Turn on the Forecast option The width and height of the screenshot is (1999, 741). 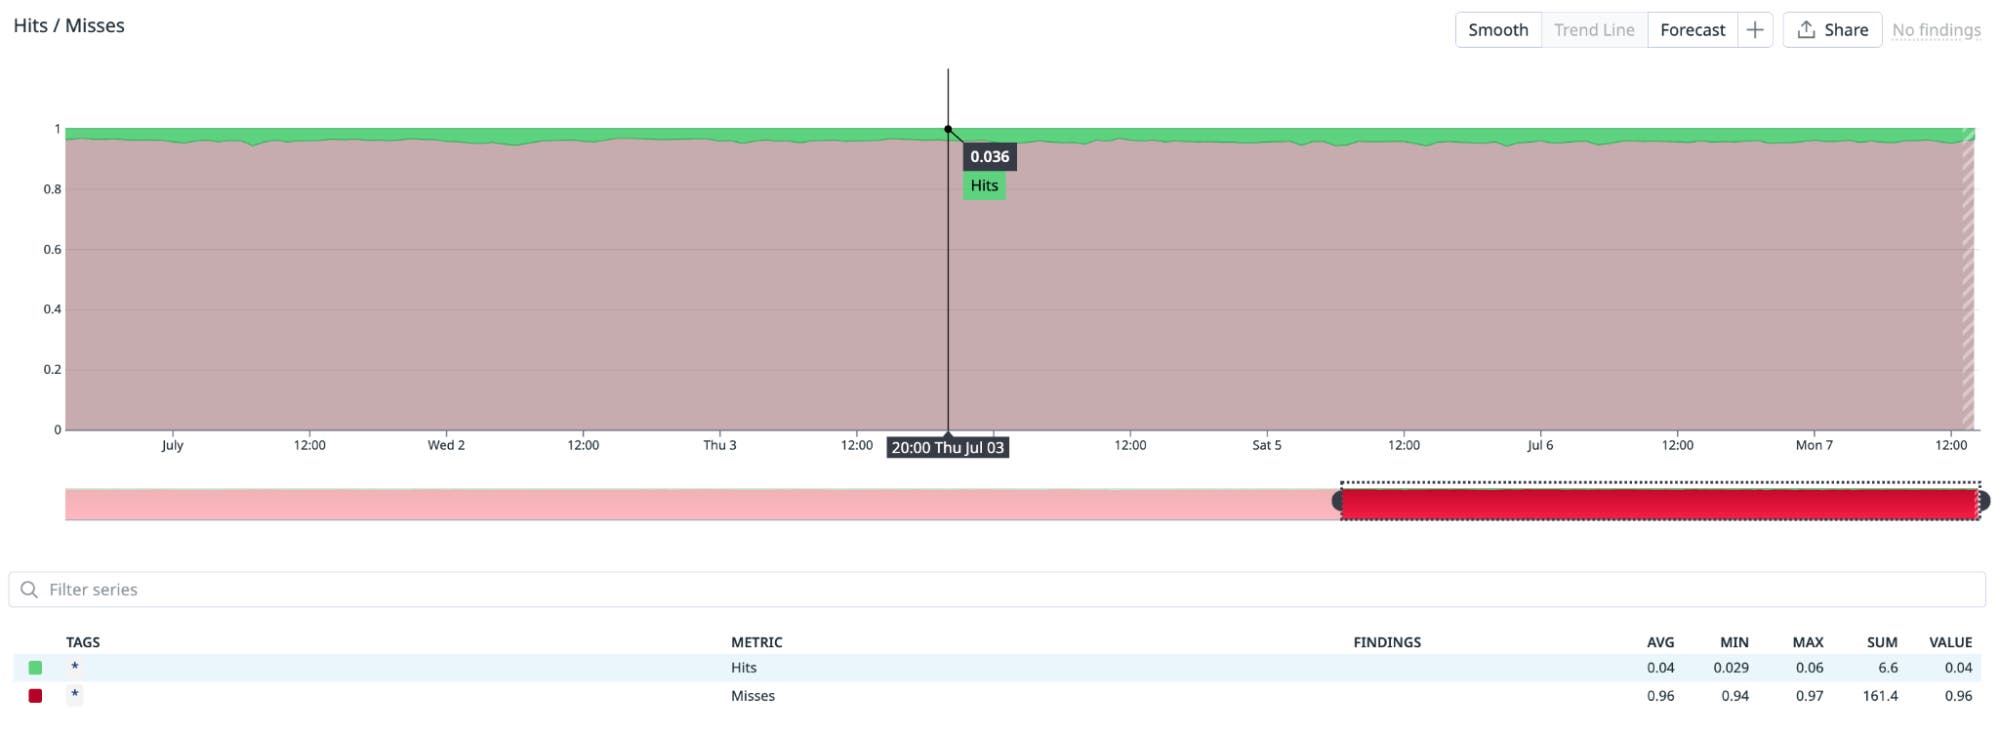click(x=1692, y=30)
